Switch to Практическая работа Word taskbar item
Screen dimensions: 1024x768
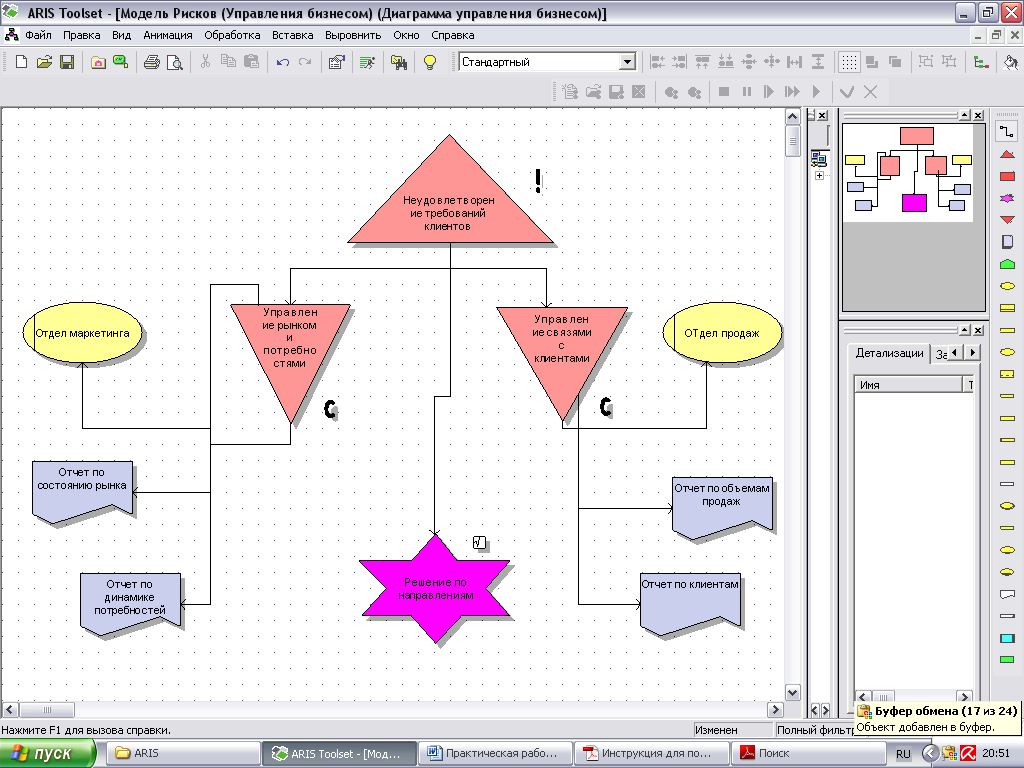coord(494,754)
